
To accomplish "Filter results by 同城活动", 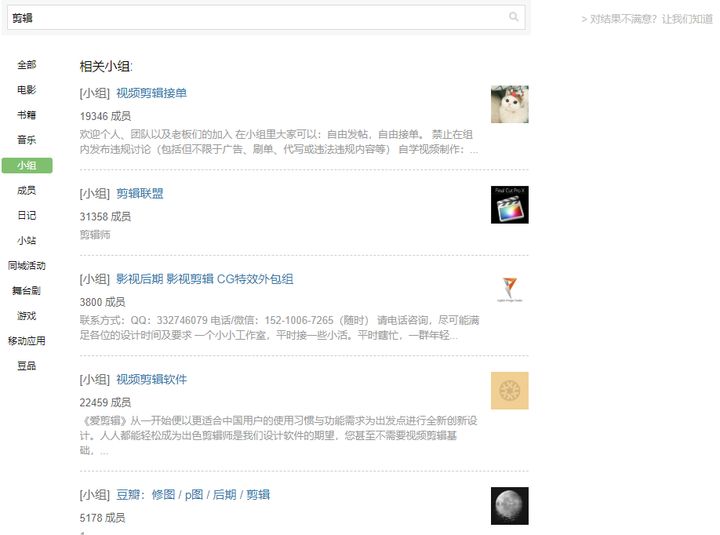I will pos(27,265).
